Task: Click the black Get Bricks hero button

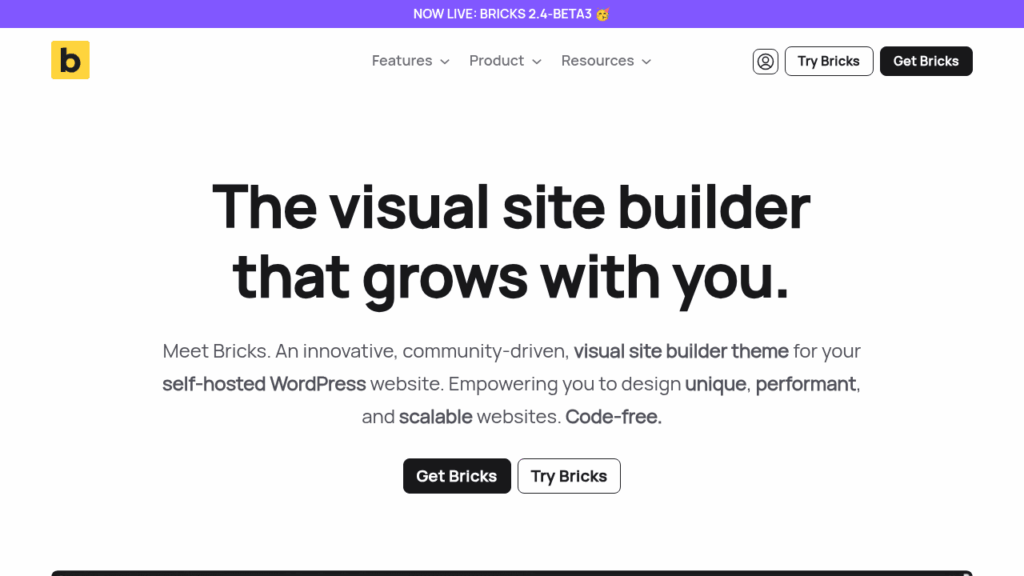Action: click(x=457, y=476)
